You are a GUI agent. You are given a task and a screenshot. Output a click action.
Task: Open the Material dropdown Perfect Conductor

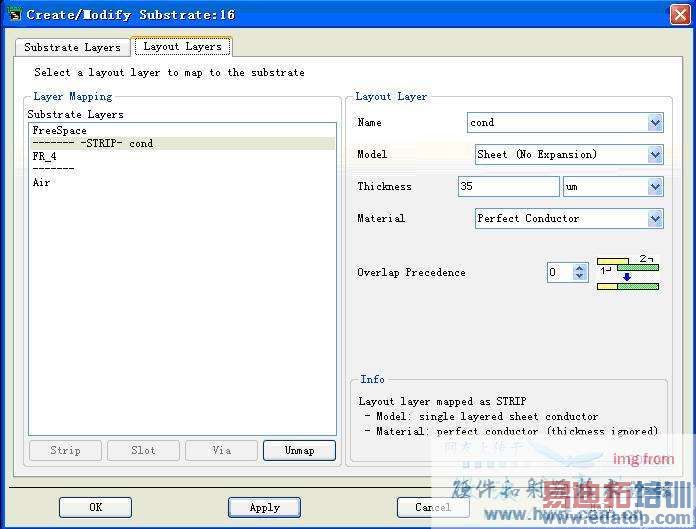pos(569,219)
